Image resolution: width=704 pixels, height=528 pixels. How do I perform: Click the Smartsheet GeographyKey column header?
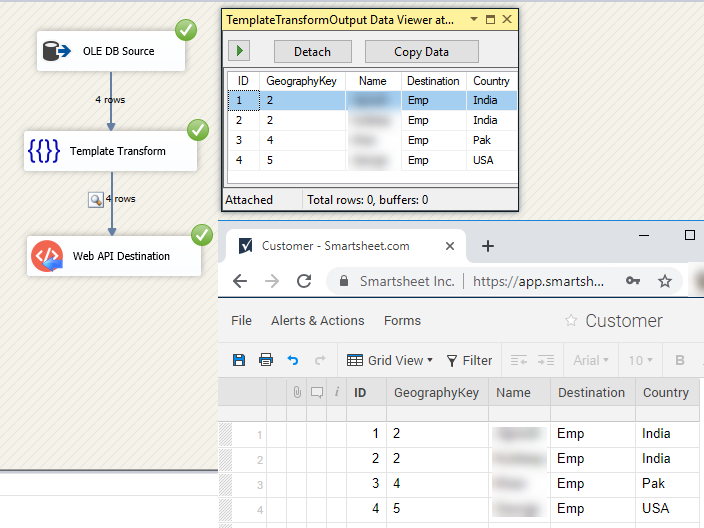coord(437,392)
